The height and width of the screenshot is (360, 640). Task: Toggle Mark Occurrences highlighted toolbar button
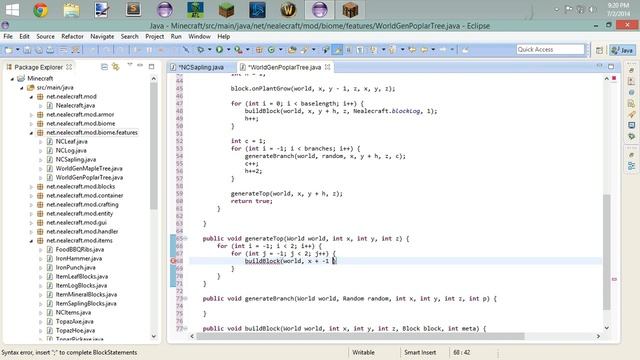click(337, 50)
